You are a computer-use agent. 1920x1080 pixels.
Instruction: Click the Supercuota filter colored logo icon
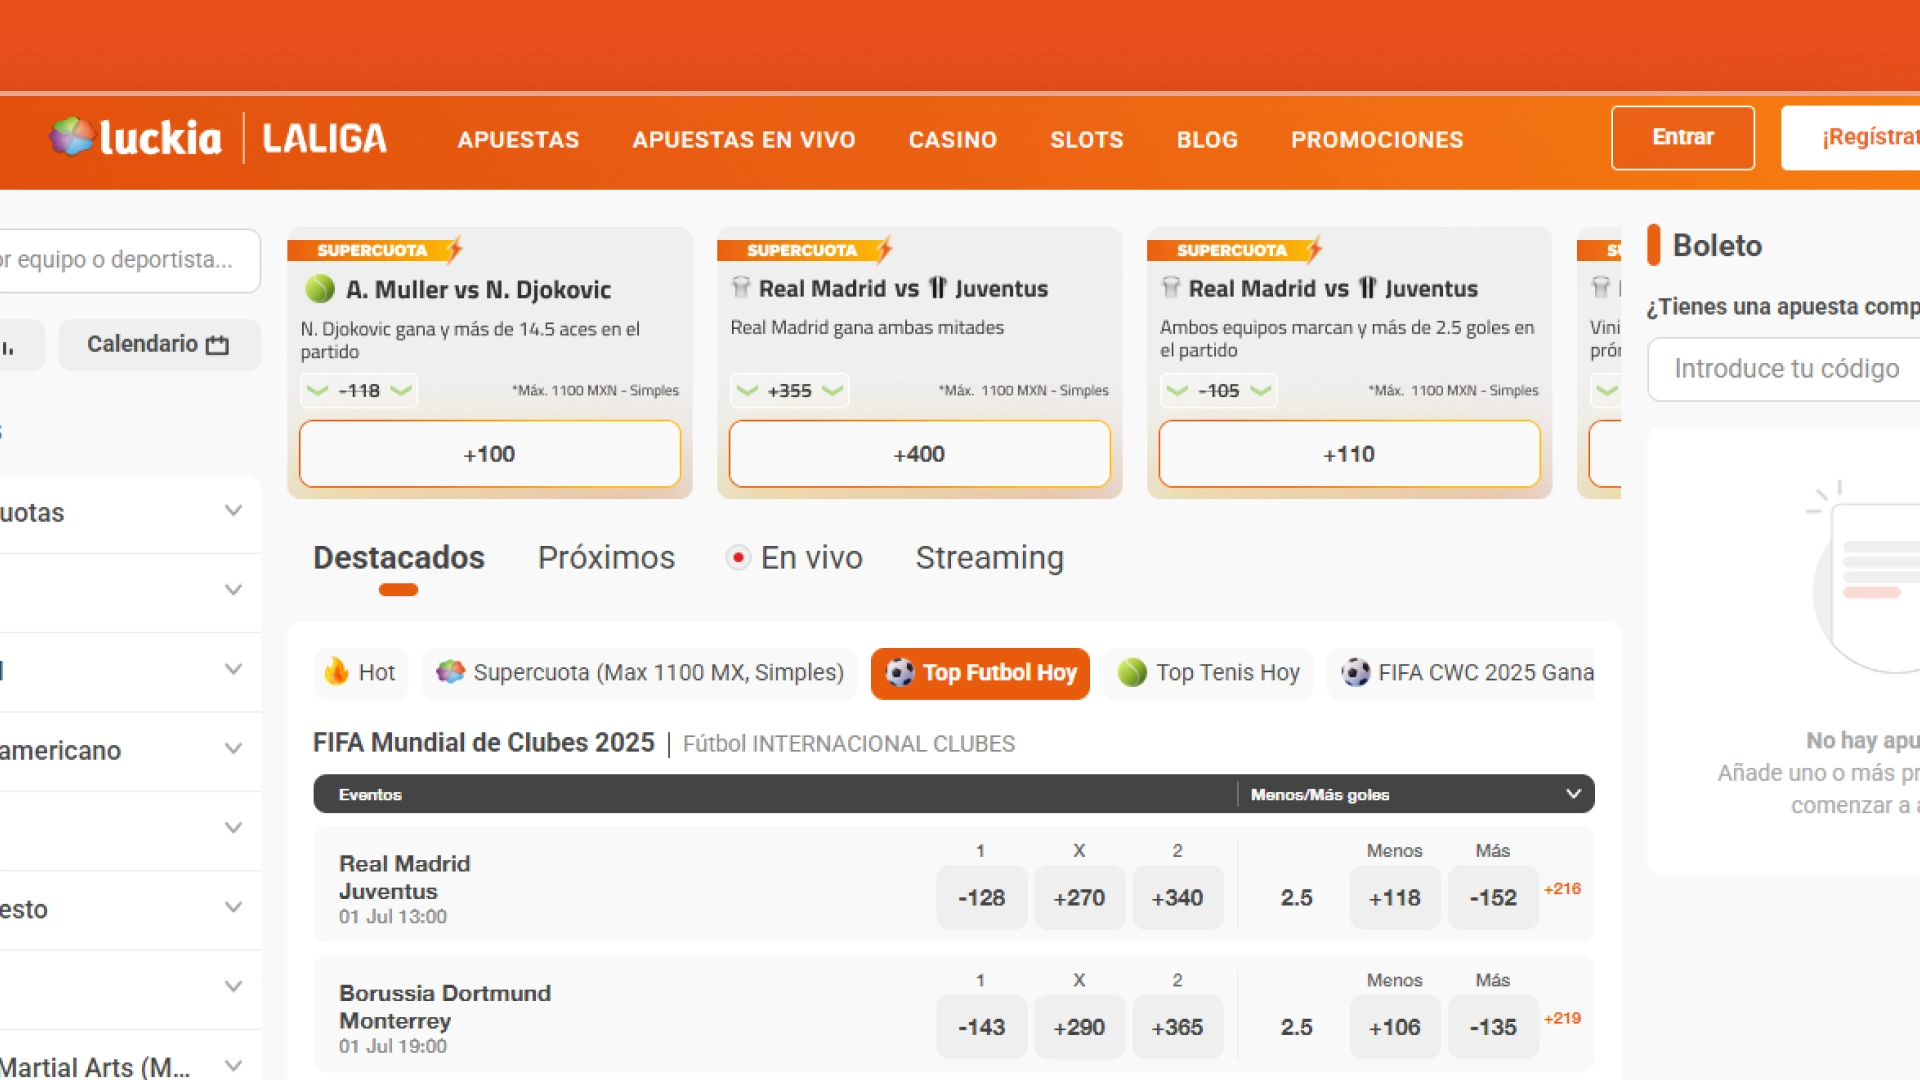451,672
